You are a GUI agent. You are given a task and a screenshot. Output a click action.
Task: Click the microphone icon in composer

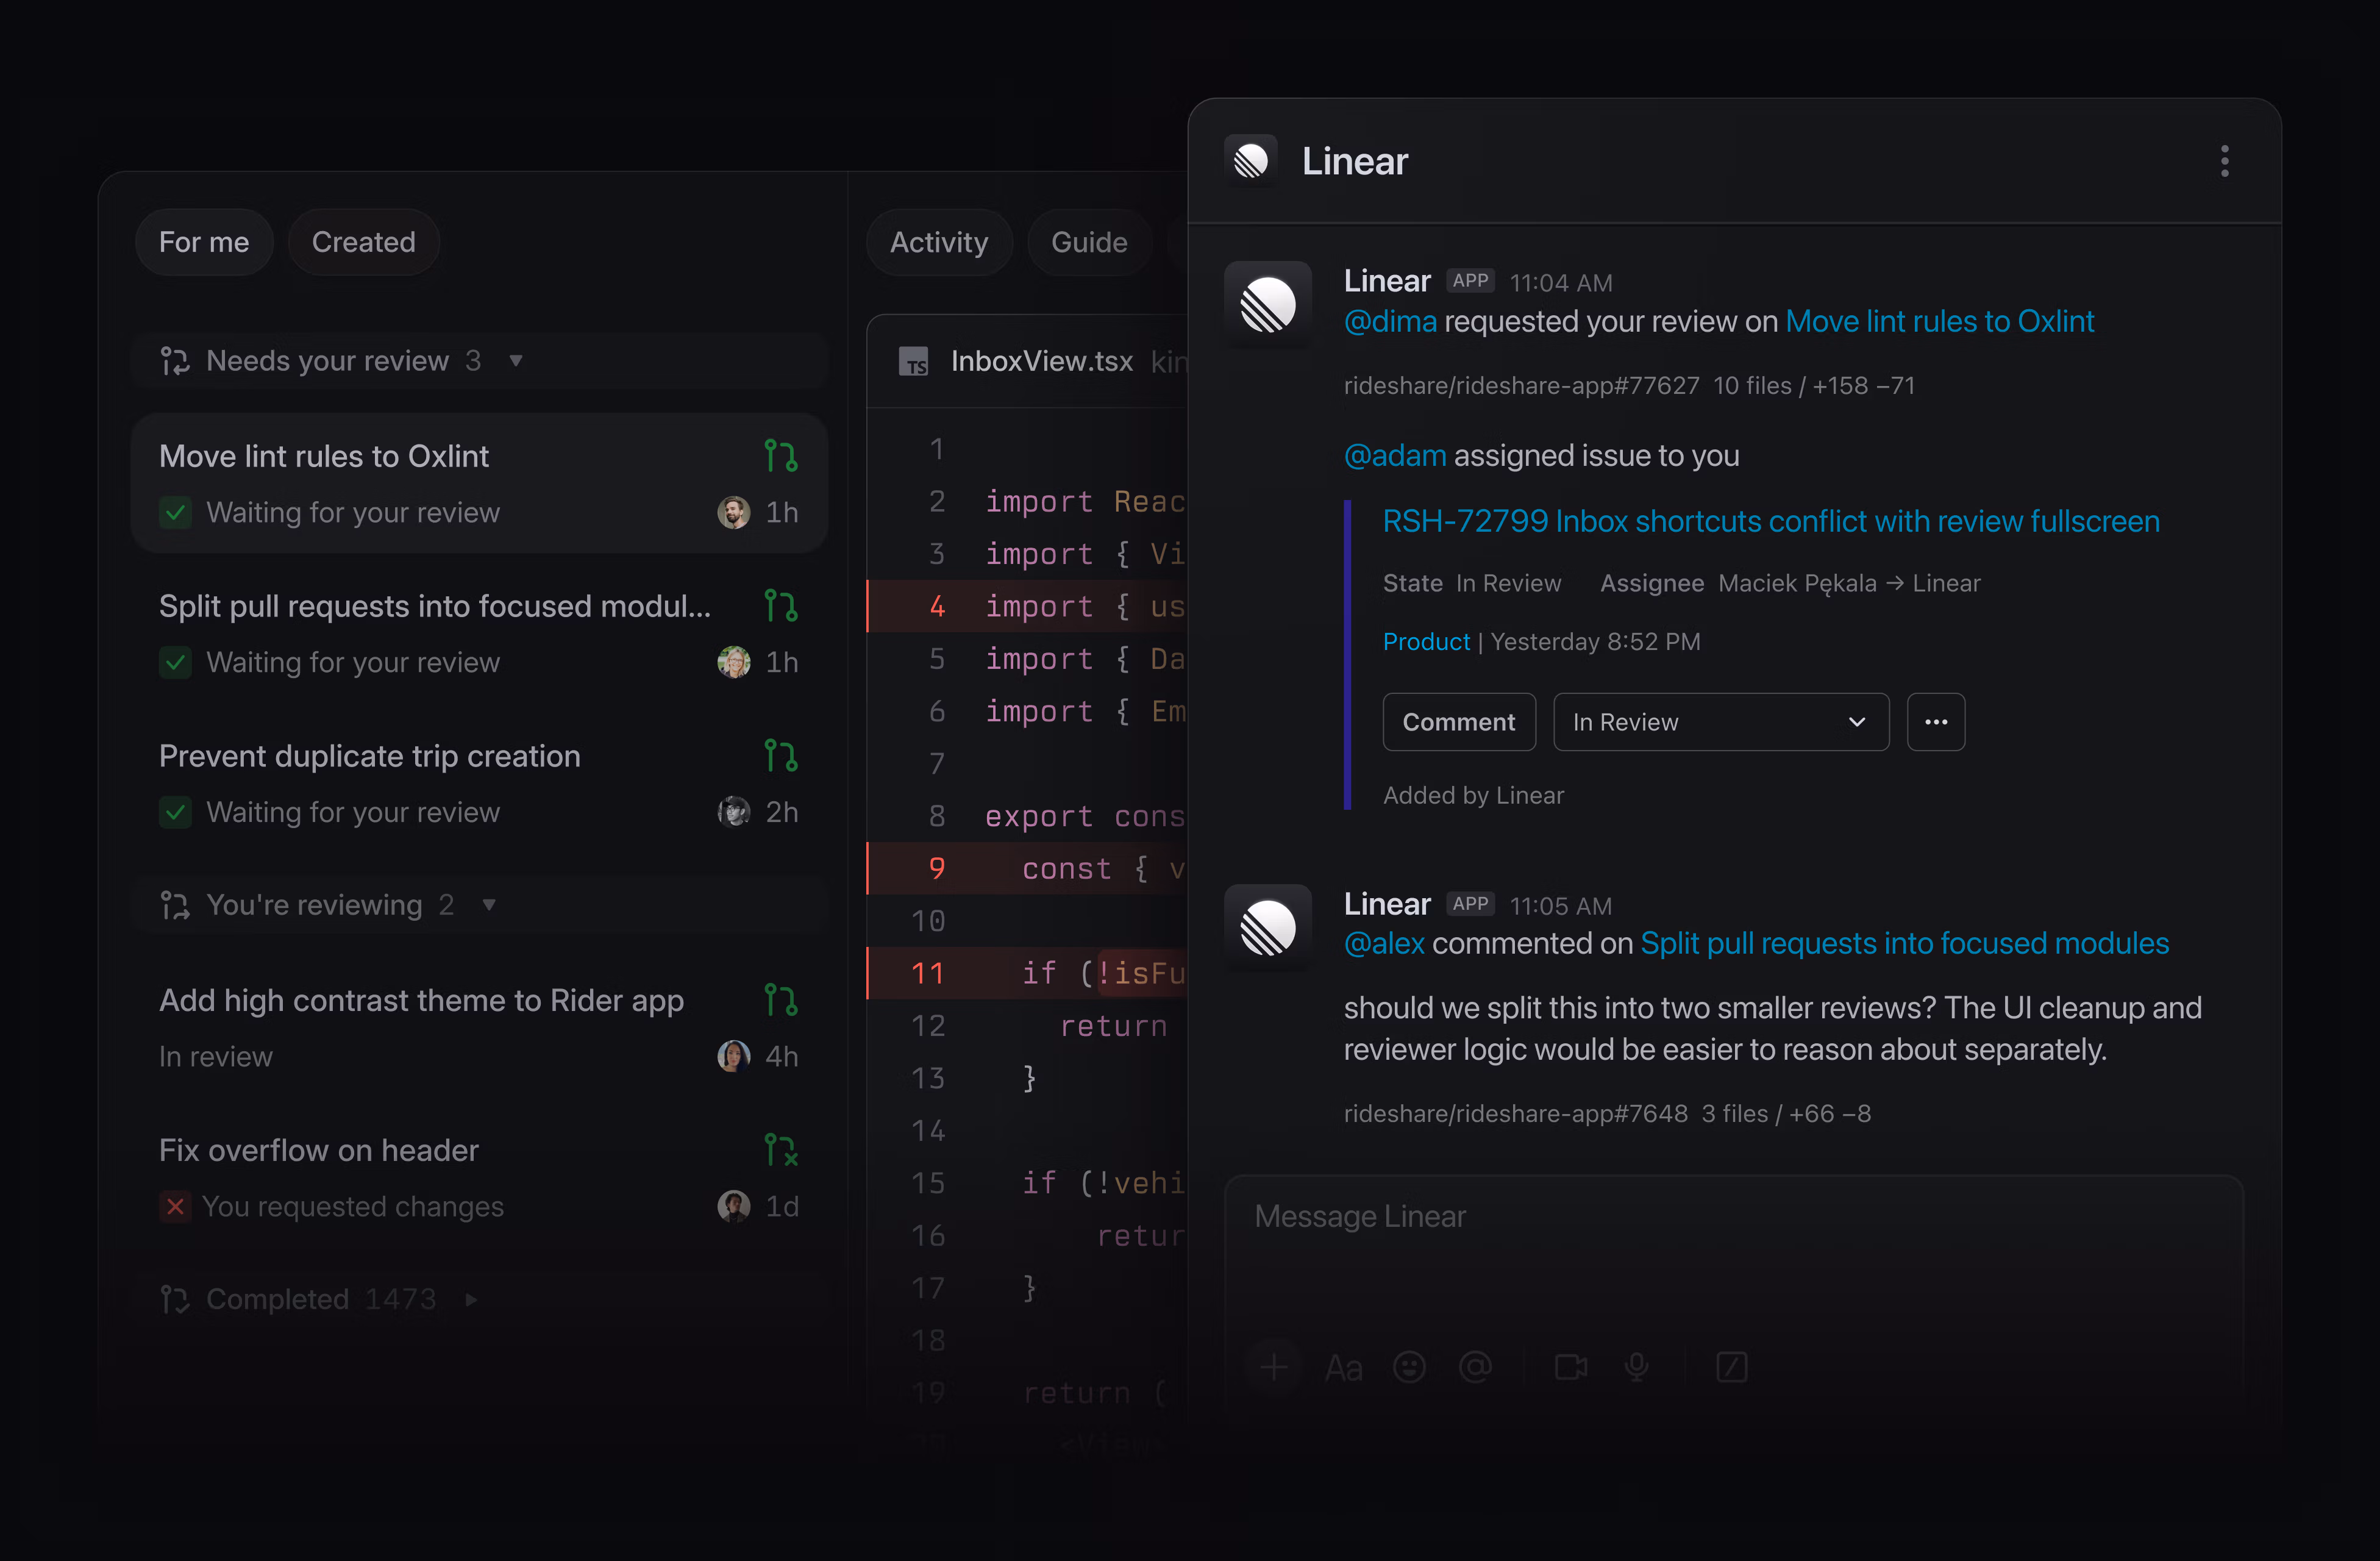coord(1637,1367)
